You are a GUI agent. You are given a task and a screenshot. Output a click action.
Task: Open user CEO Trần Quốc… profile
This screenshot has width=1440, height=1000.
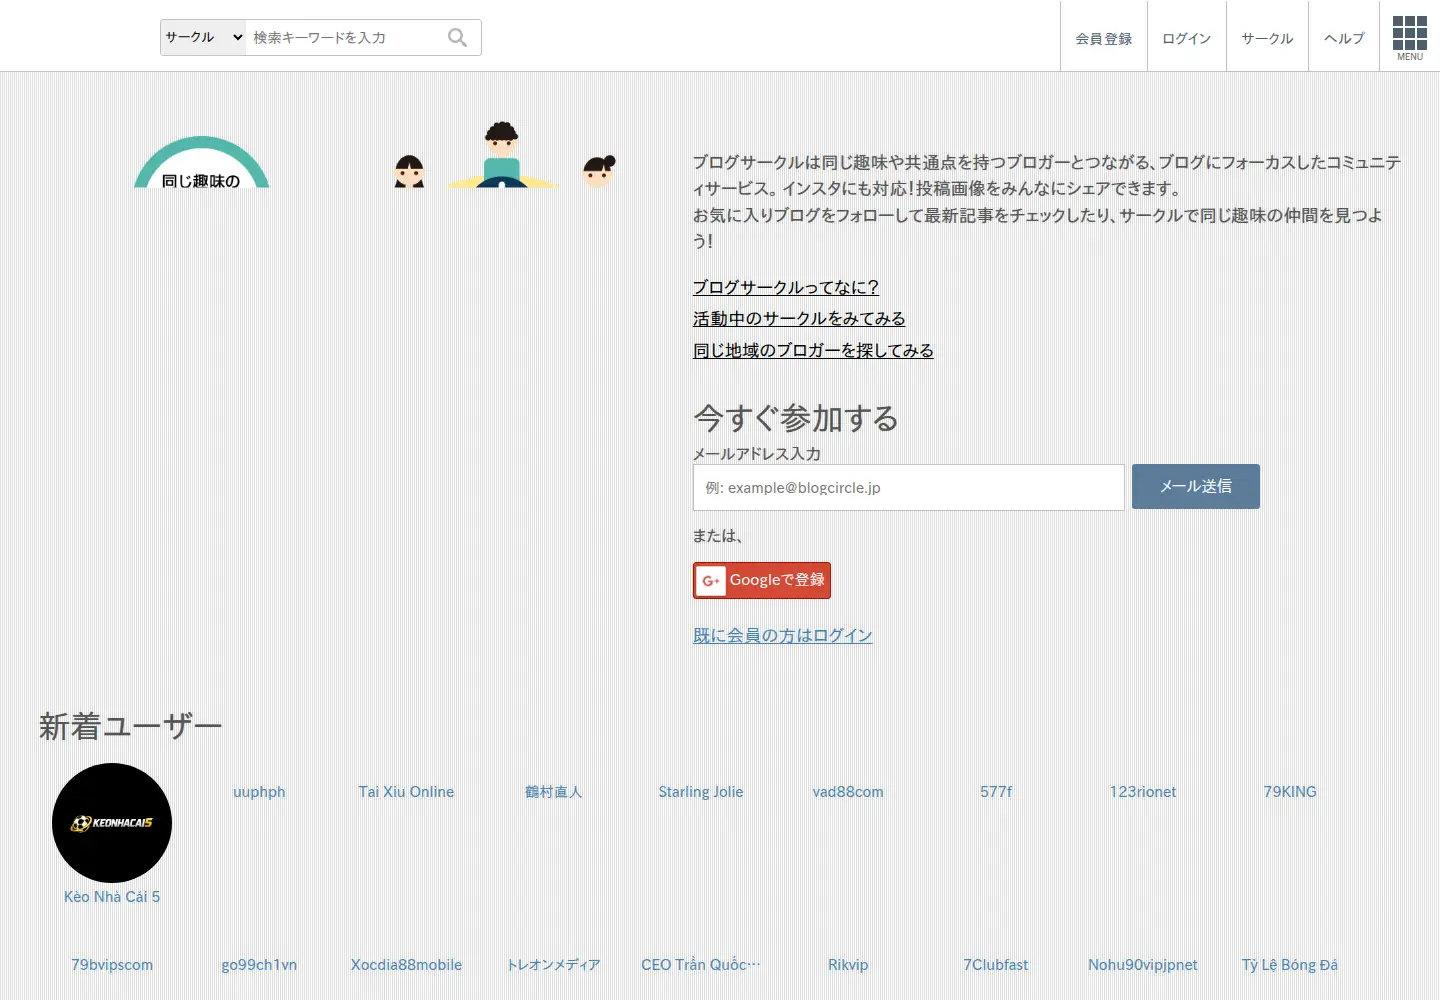(x=701, y=965)
